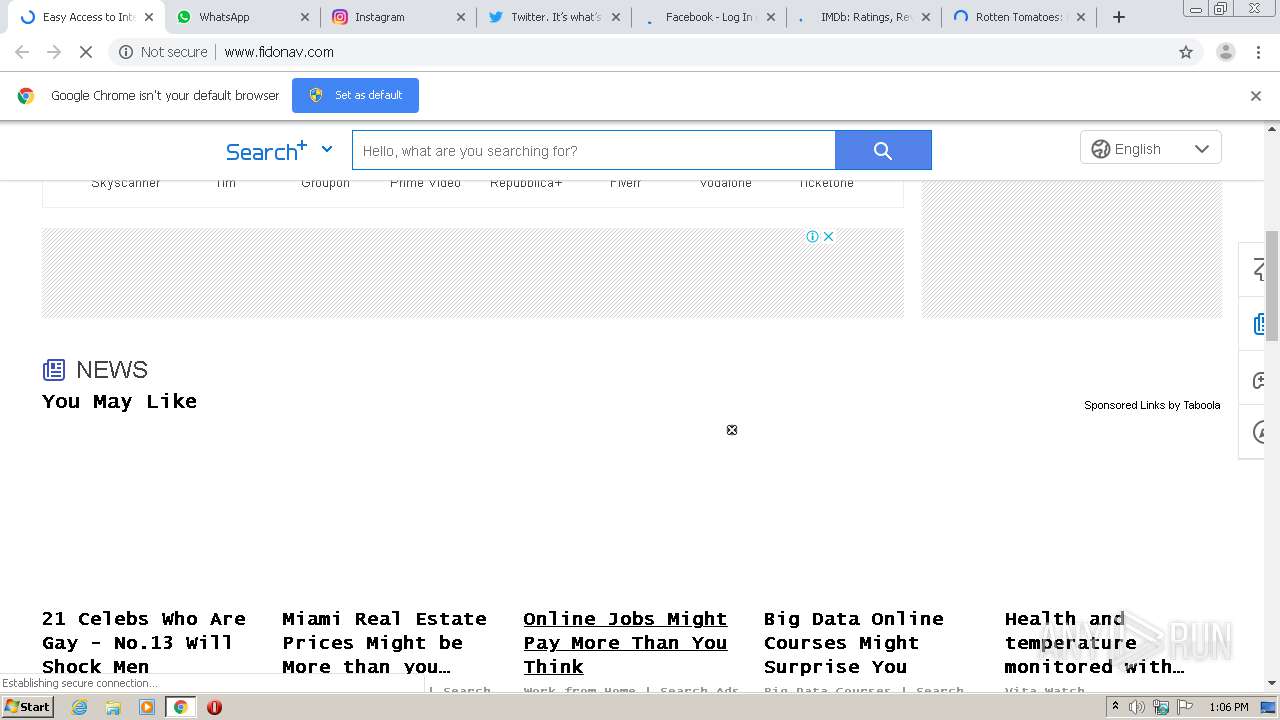The width and height of the screenshot is (1280, 720).
Task: Select the Chrome taskbar button
Action: pos(180,707)
